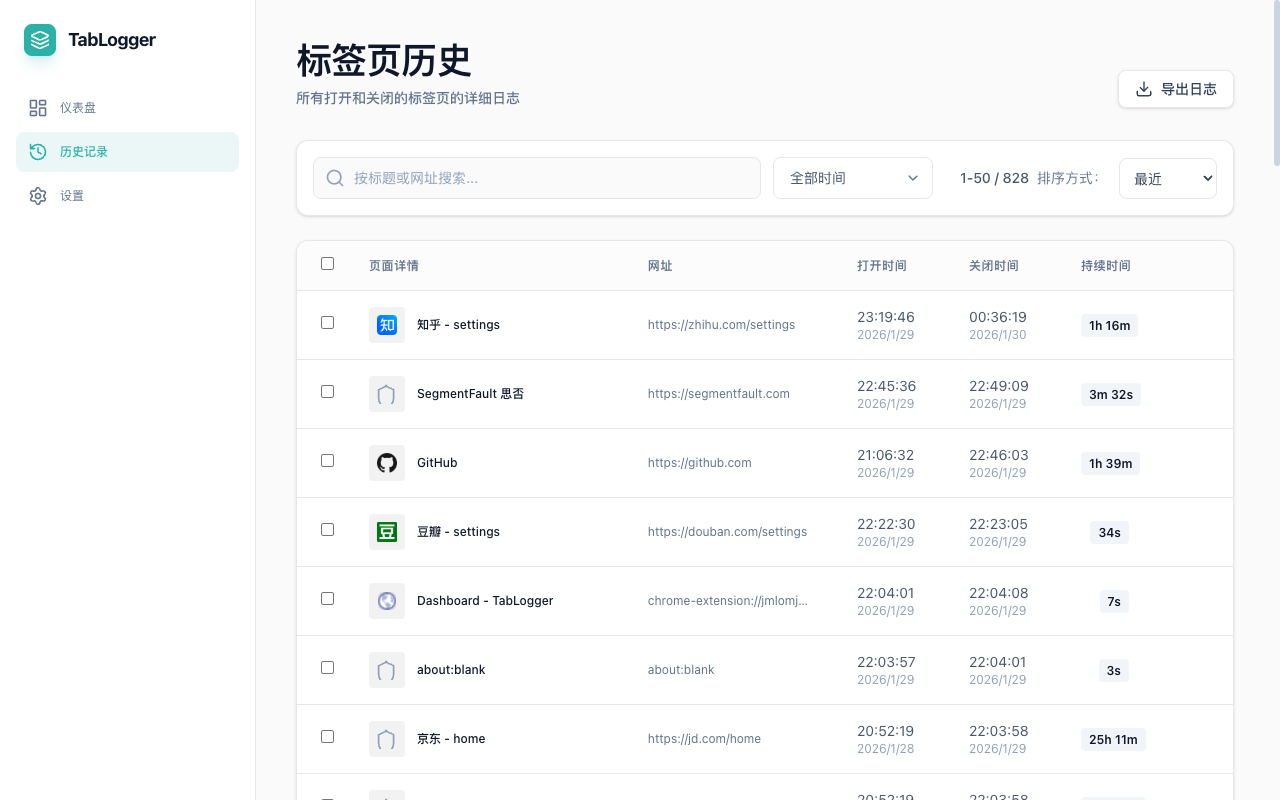Screen dimensions: 1280x800
Task: Open the 最近 sort order dropdown
Action: tap(1167, 177)
